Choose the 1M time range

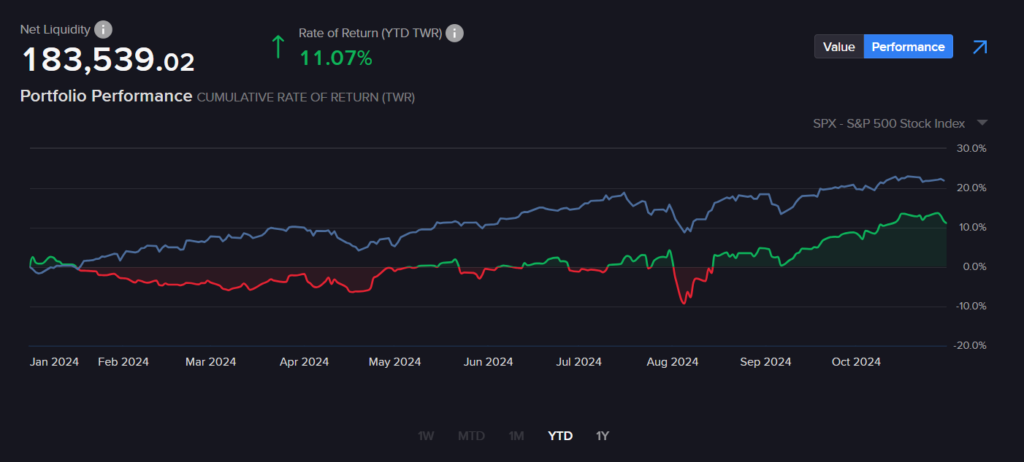click(x=517, y=436)
